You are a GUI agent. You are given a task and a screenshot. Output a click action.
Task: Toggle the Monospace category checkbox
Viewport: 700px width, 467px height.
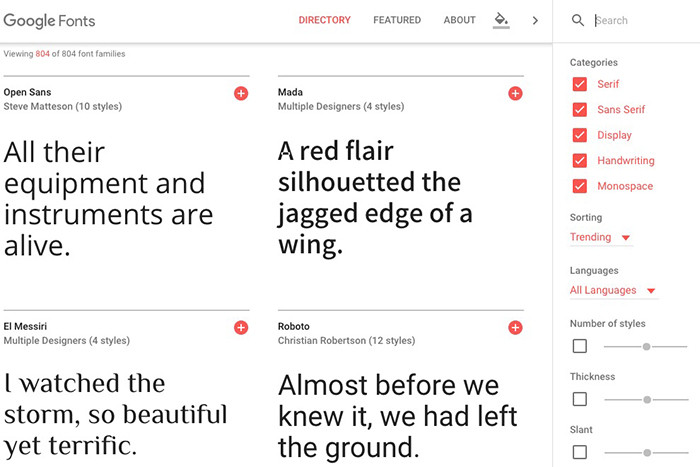click(x=579, y=186)
